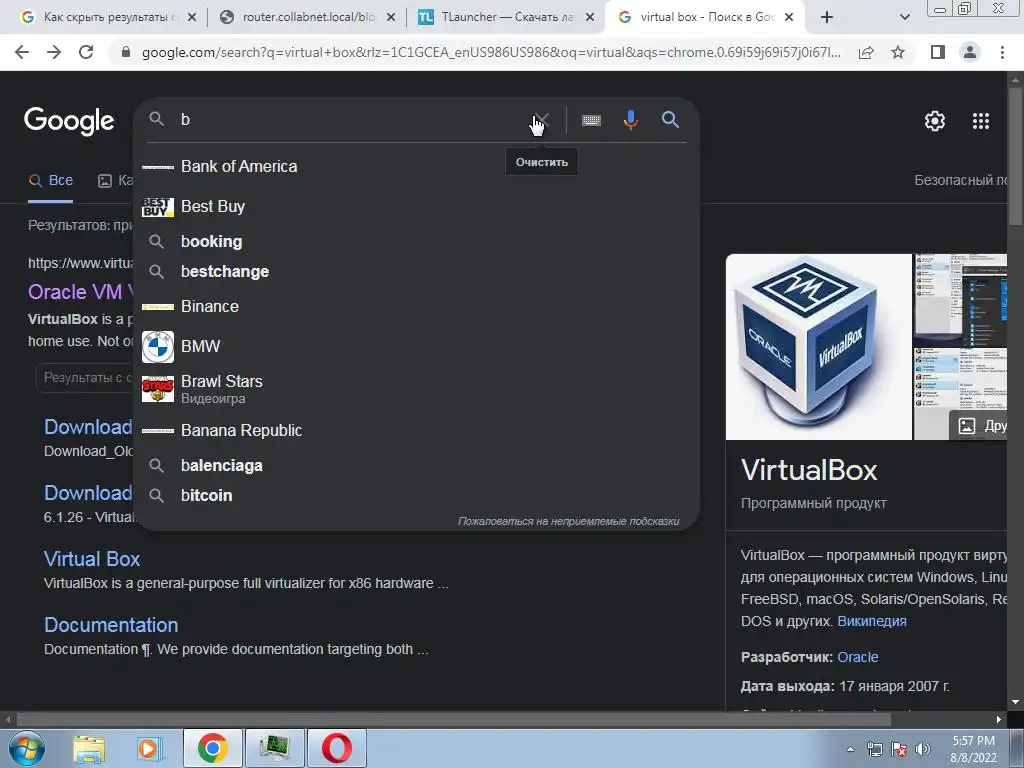This screenshot has width=1024, height=768.
Task: Click the horizontal page scrollbar
Action: click(454, 719)
